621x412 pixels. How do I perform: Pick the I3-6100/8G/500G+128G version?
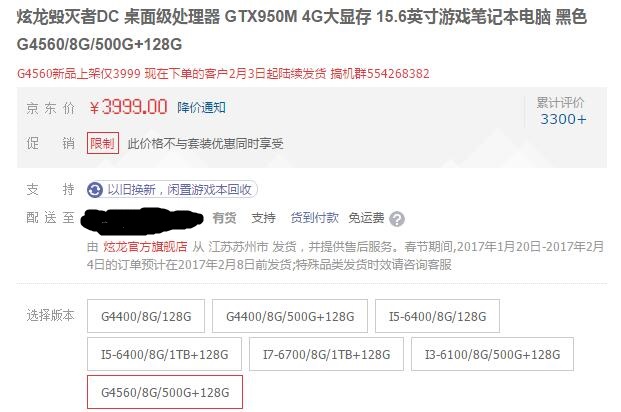tap(492, 354)
